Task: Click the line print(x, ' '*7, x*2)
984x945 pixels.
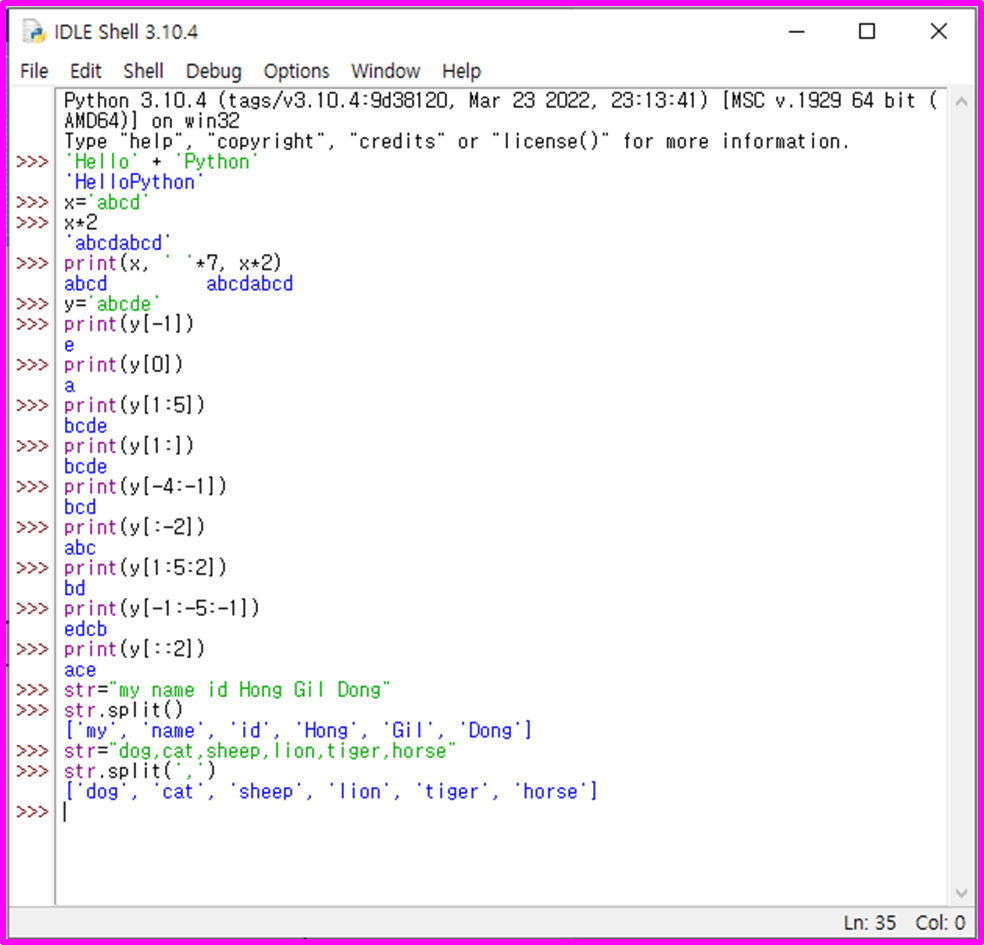Action: (x=173, y=263)
